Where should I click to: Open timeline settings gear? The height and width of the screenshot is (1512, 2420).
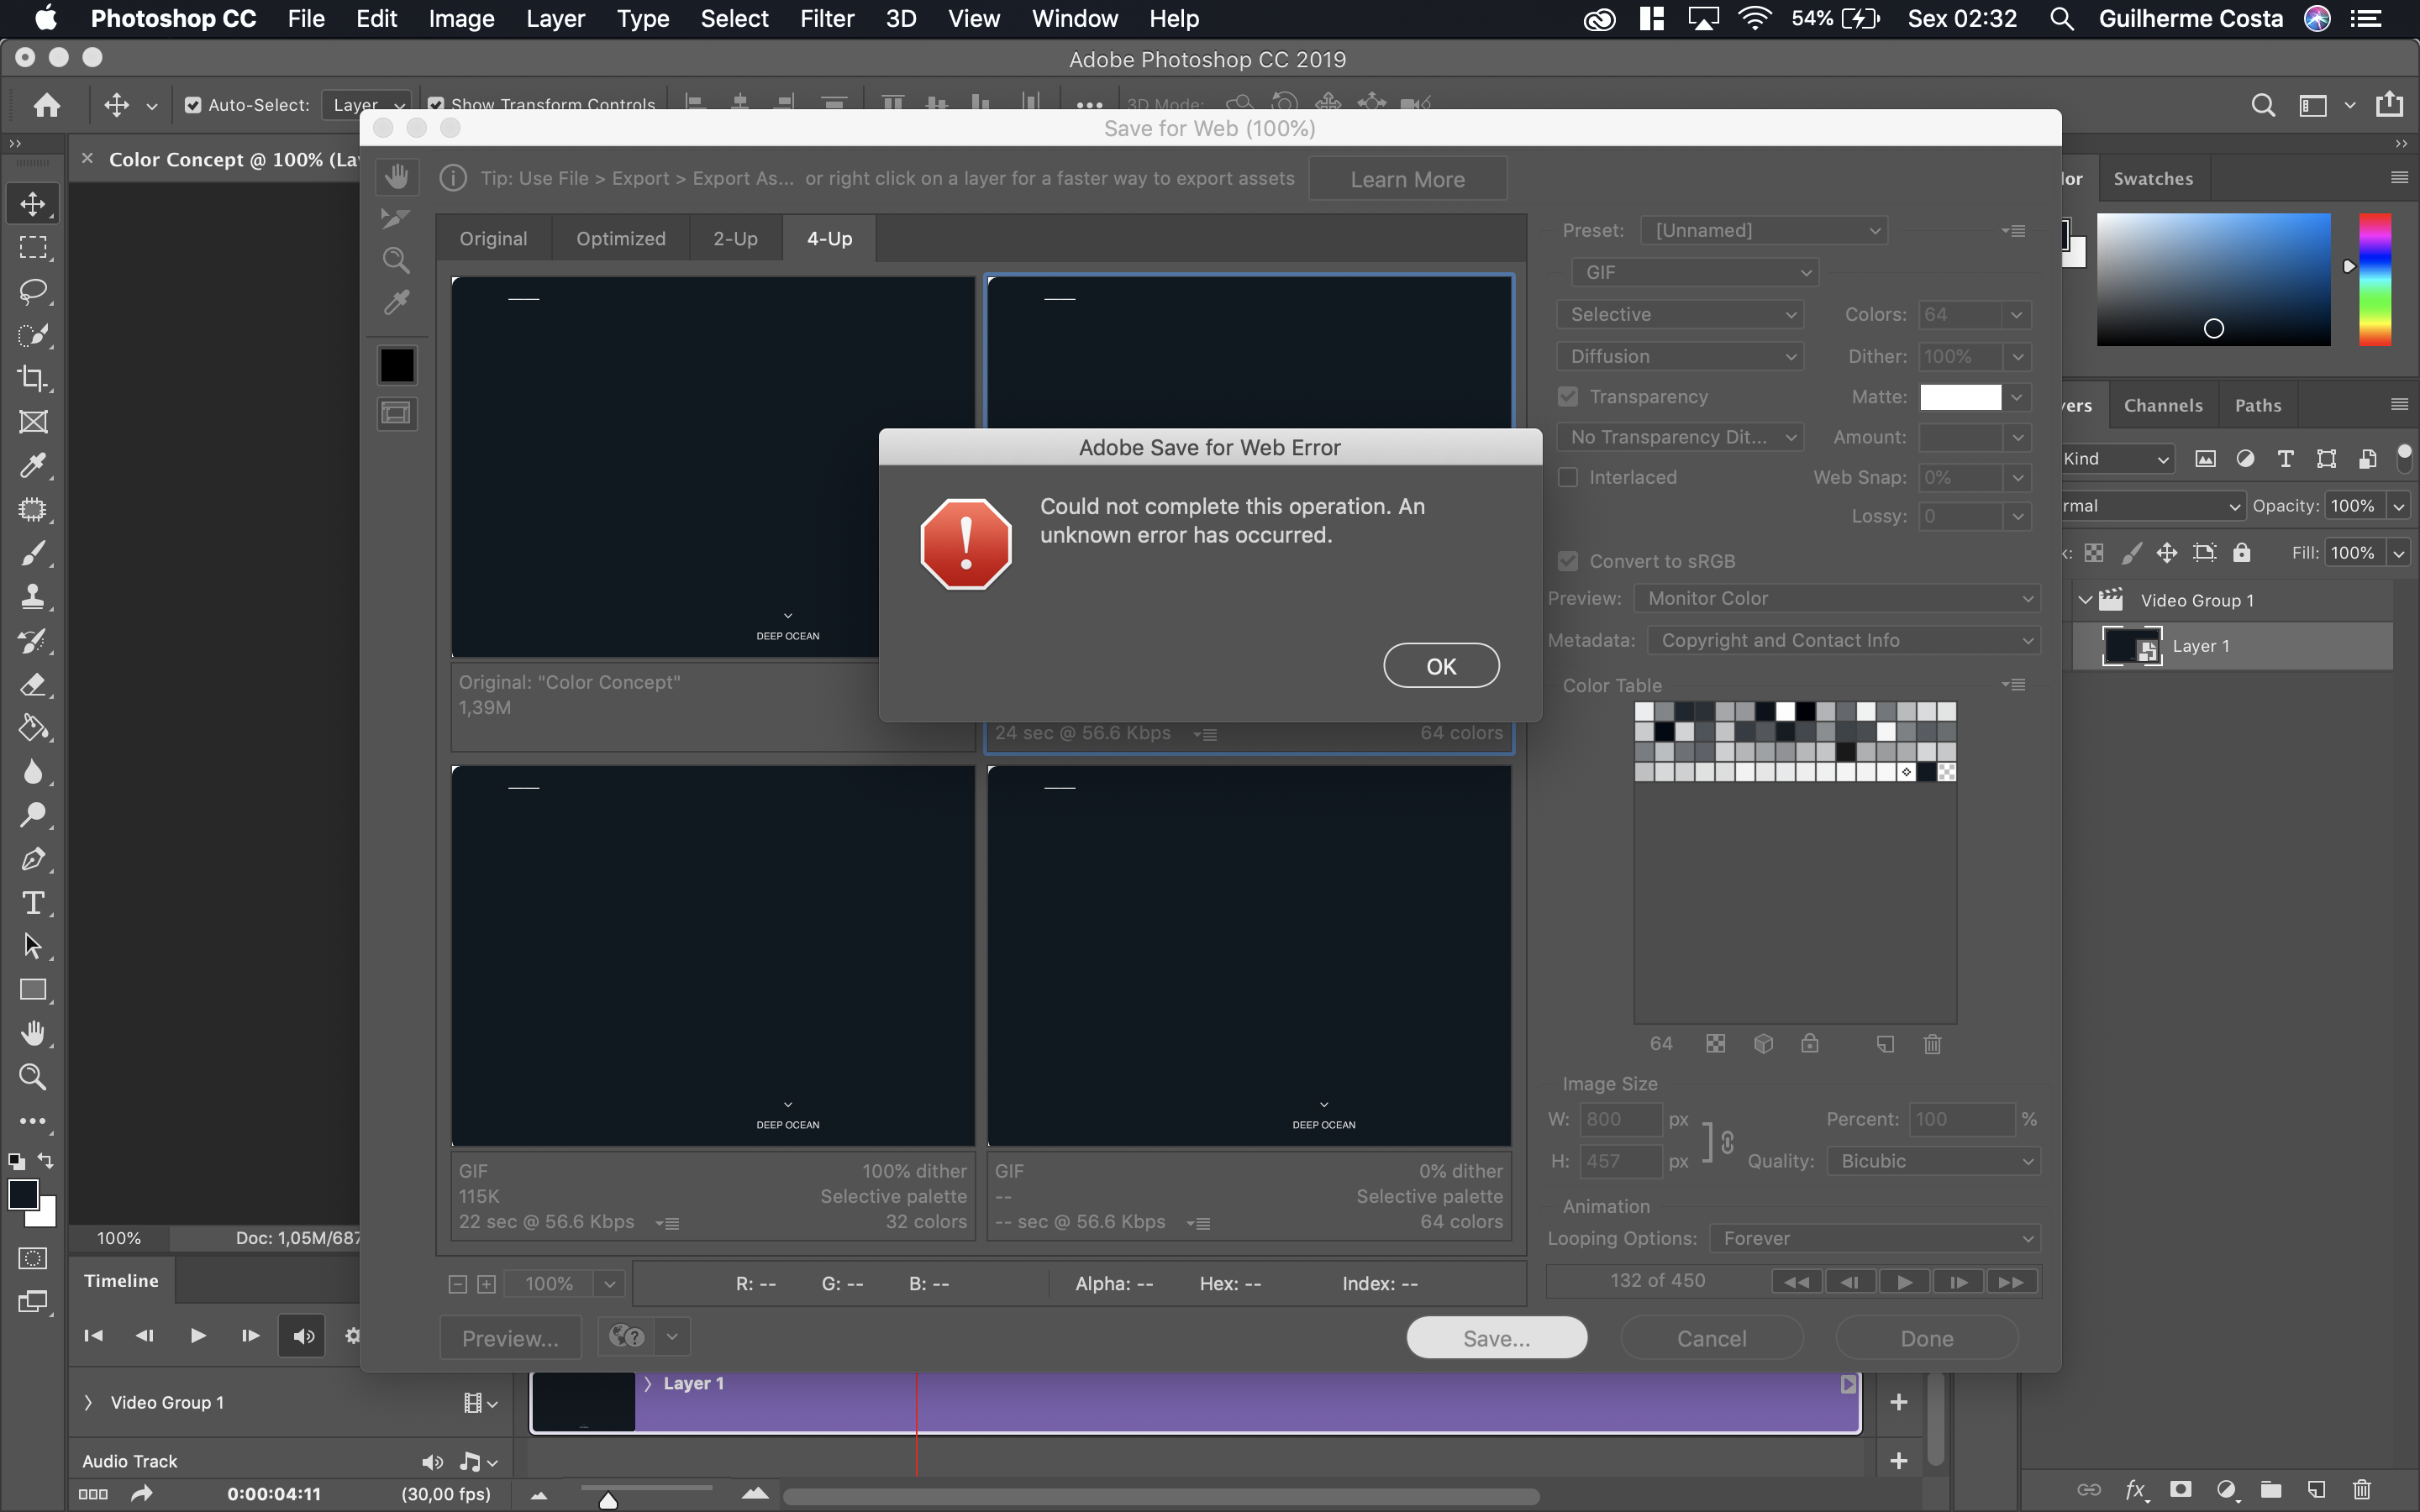point(352,1336)
